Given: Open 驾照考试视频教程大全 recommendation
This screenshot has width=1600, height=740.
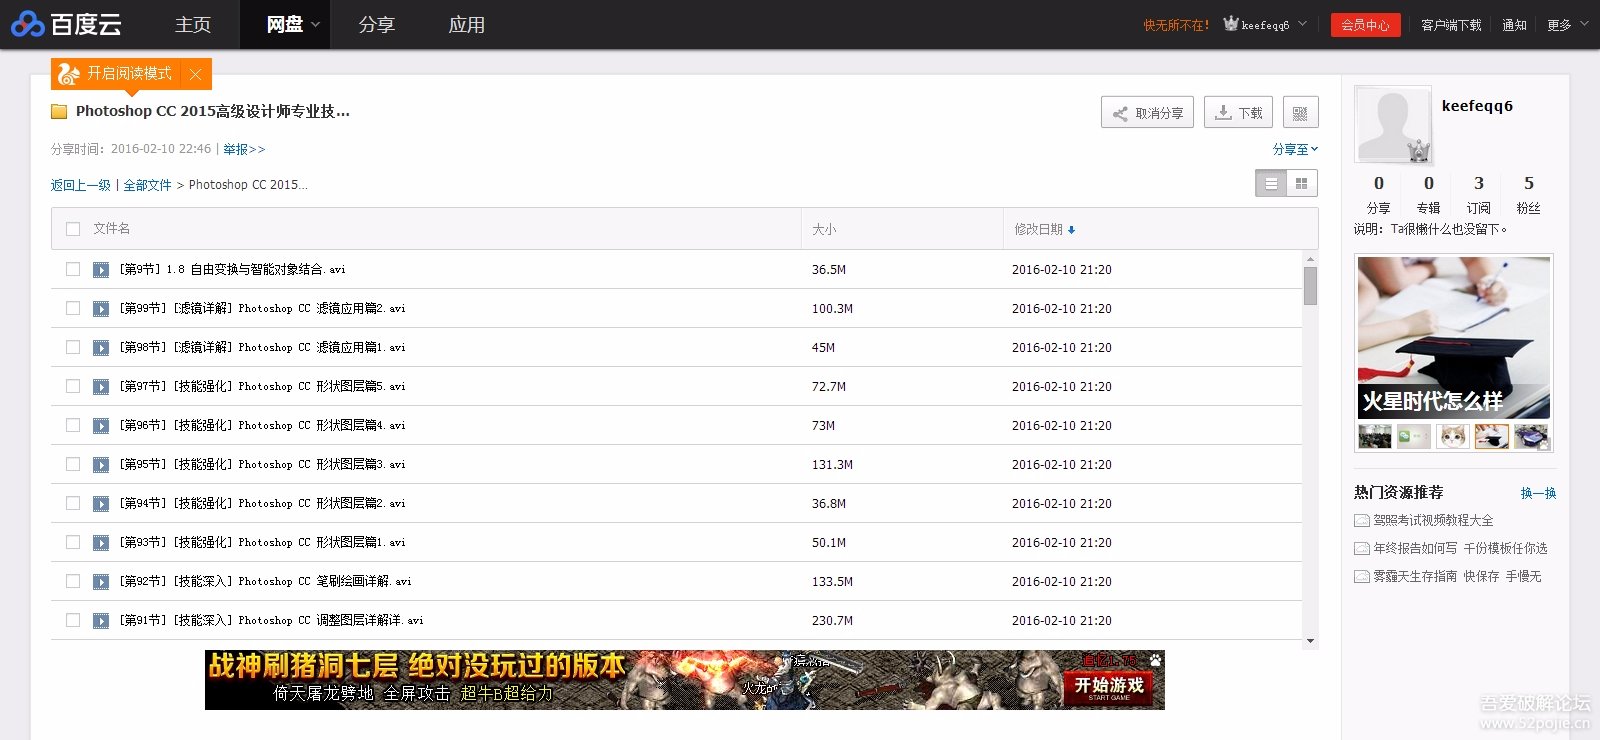Looking at the screenshot, I should [1433, 520].
